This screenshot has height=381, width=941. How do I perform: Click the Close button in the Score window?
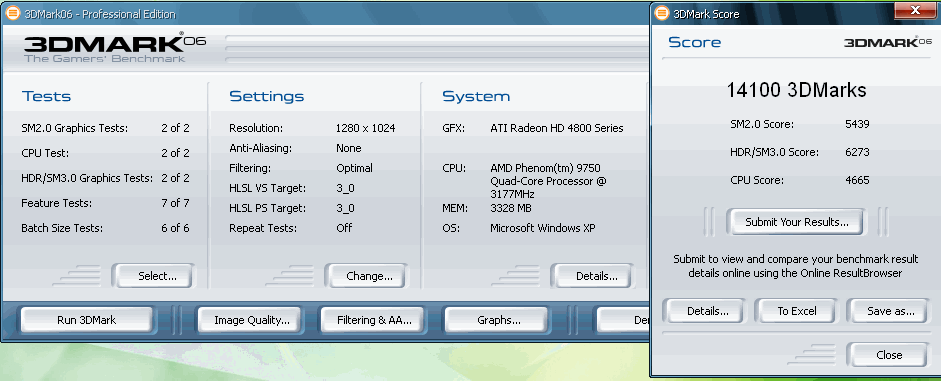pos(889,355)
